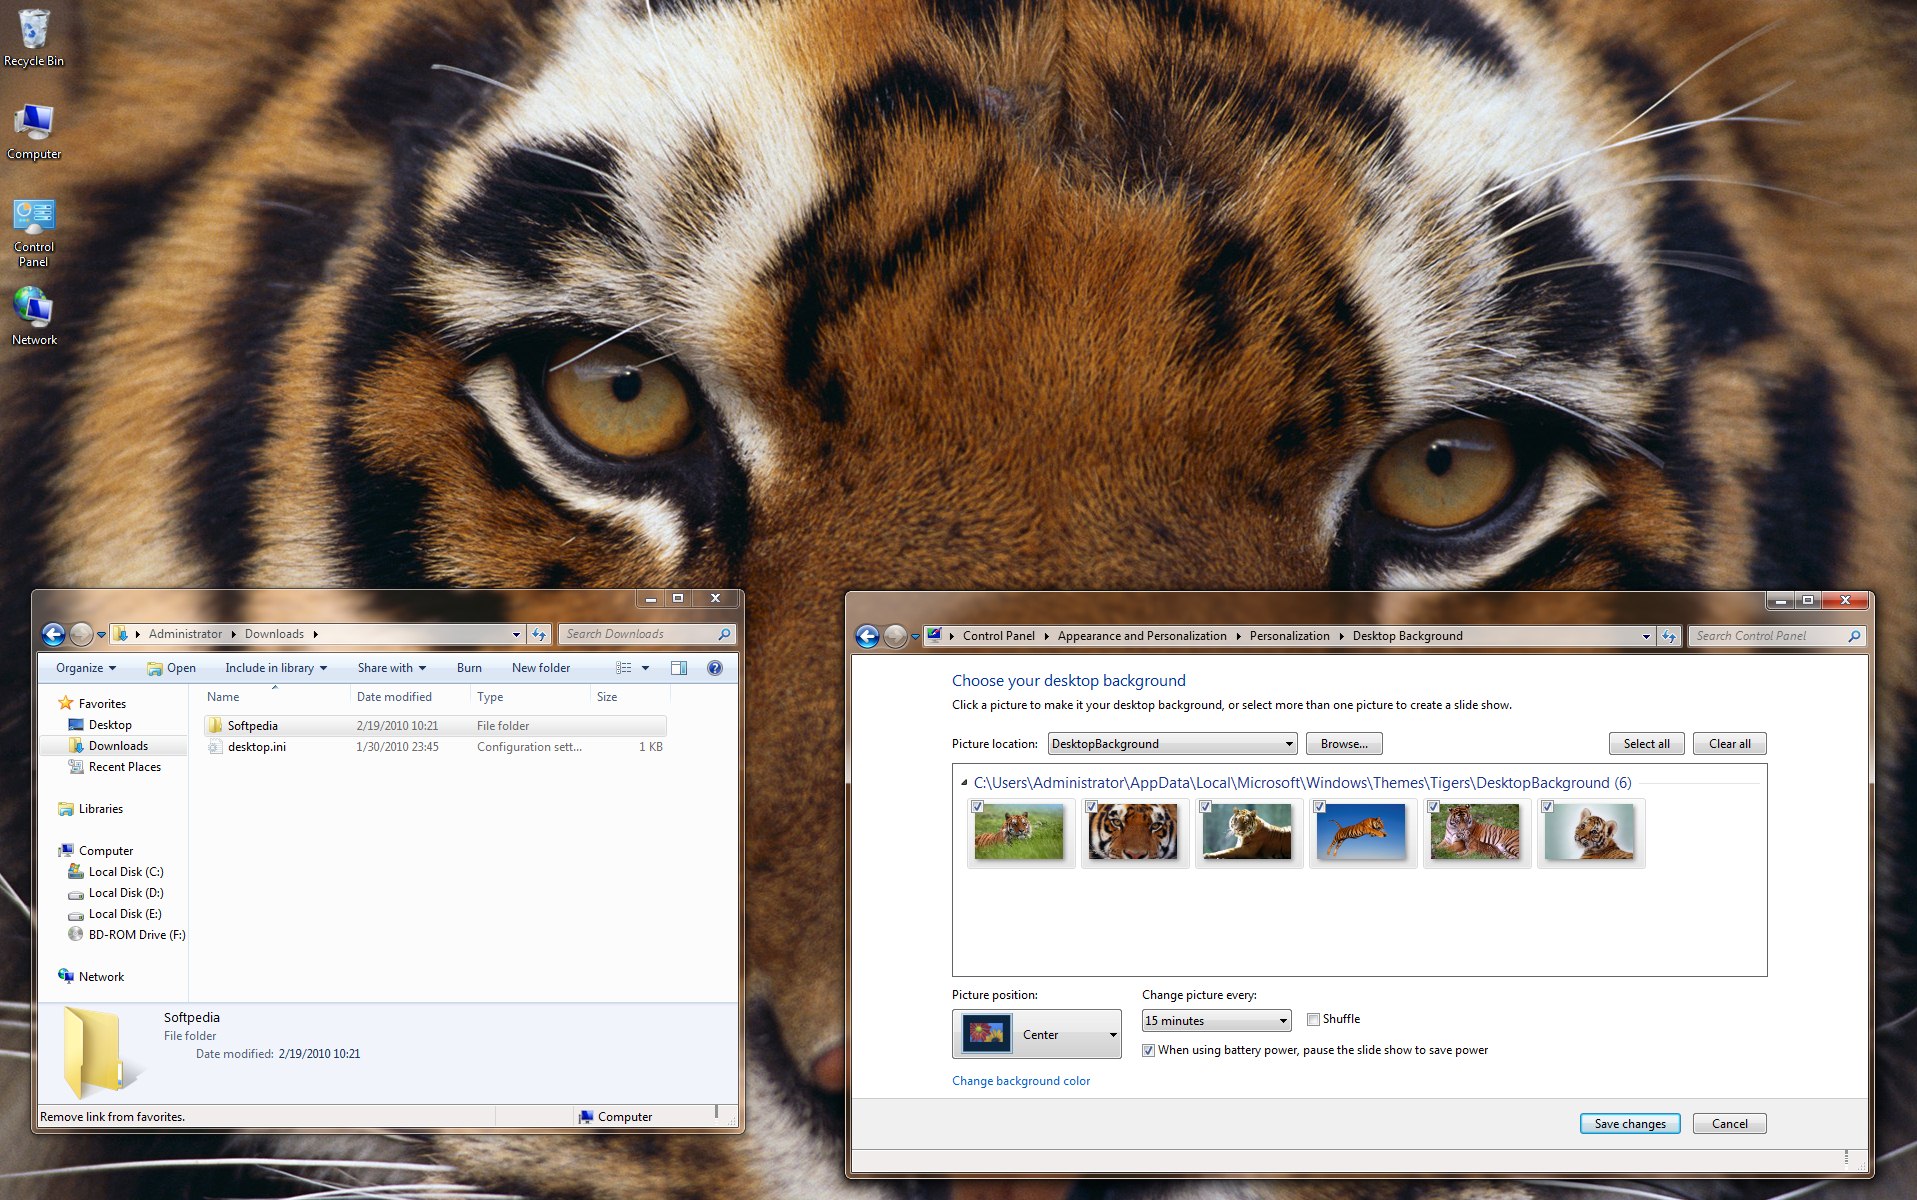This screenshot has width=1917, height=1200.
Task: Open Control Panel address bar history dropdown
Action: pyautogui.click(x=1646, y=636)
